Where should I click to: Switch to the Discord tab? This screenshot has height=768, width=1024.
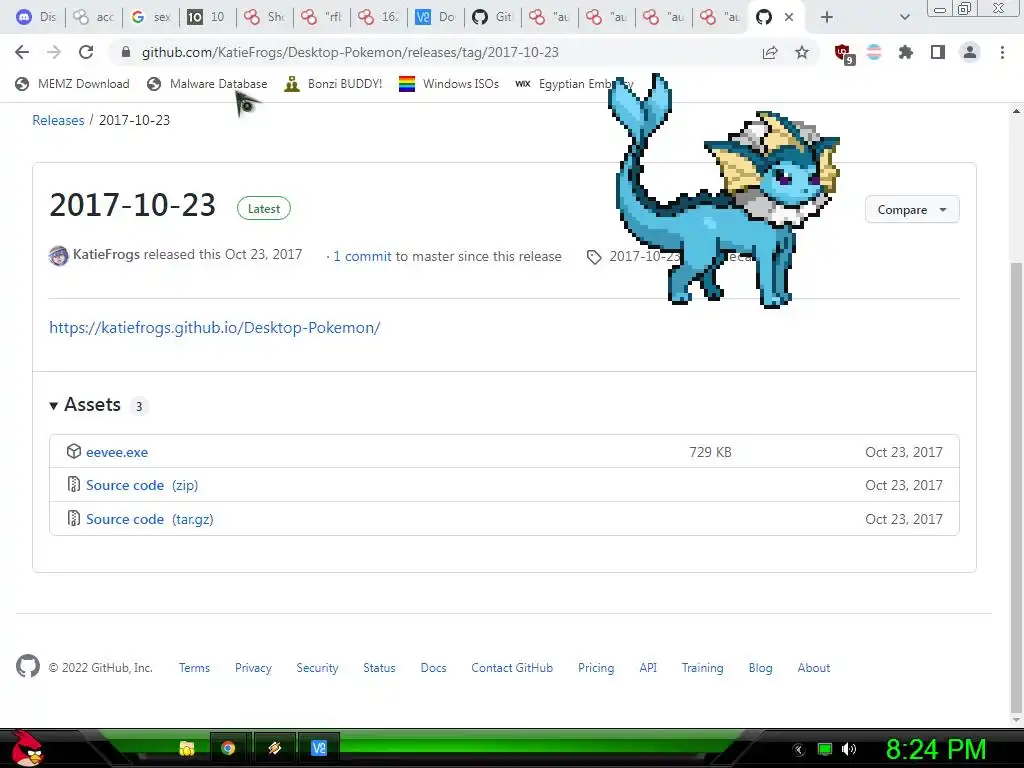(37, 17)
